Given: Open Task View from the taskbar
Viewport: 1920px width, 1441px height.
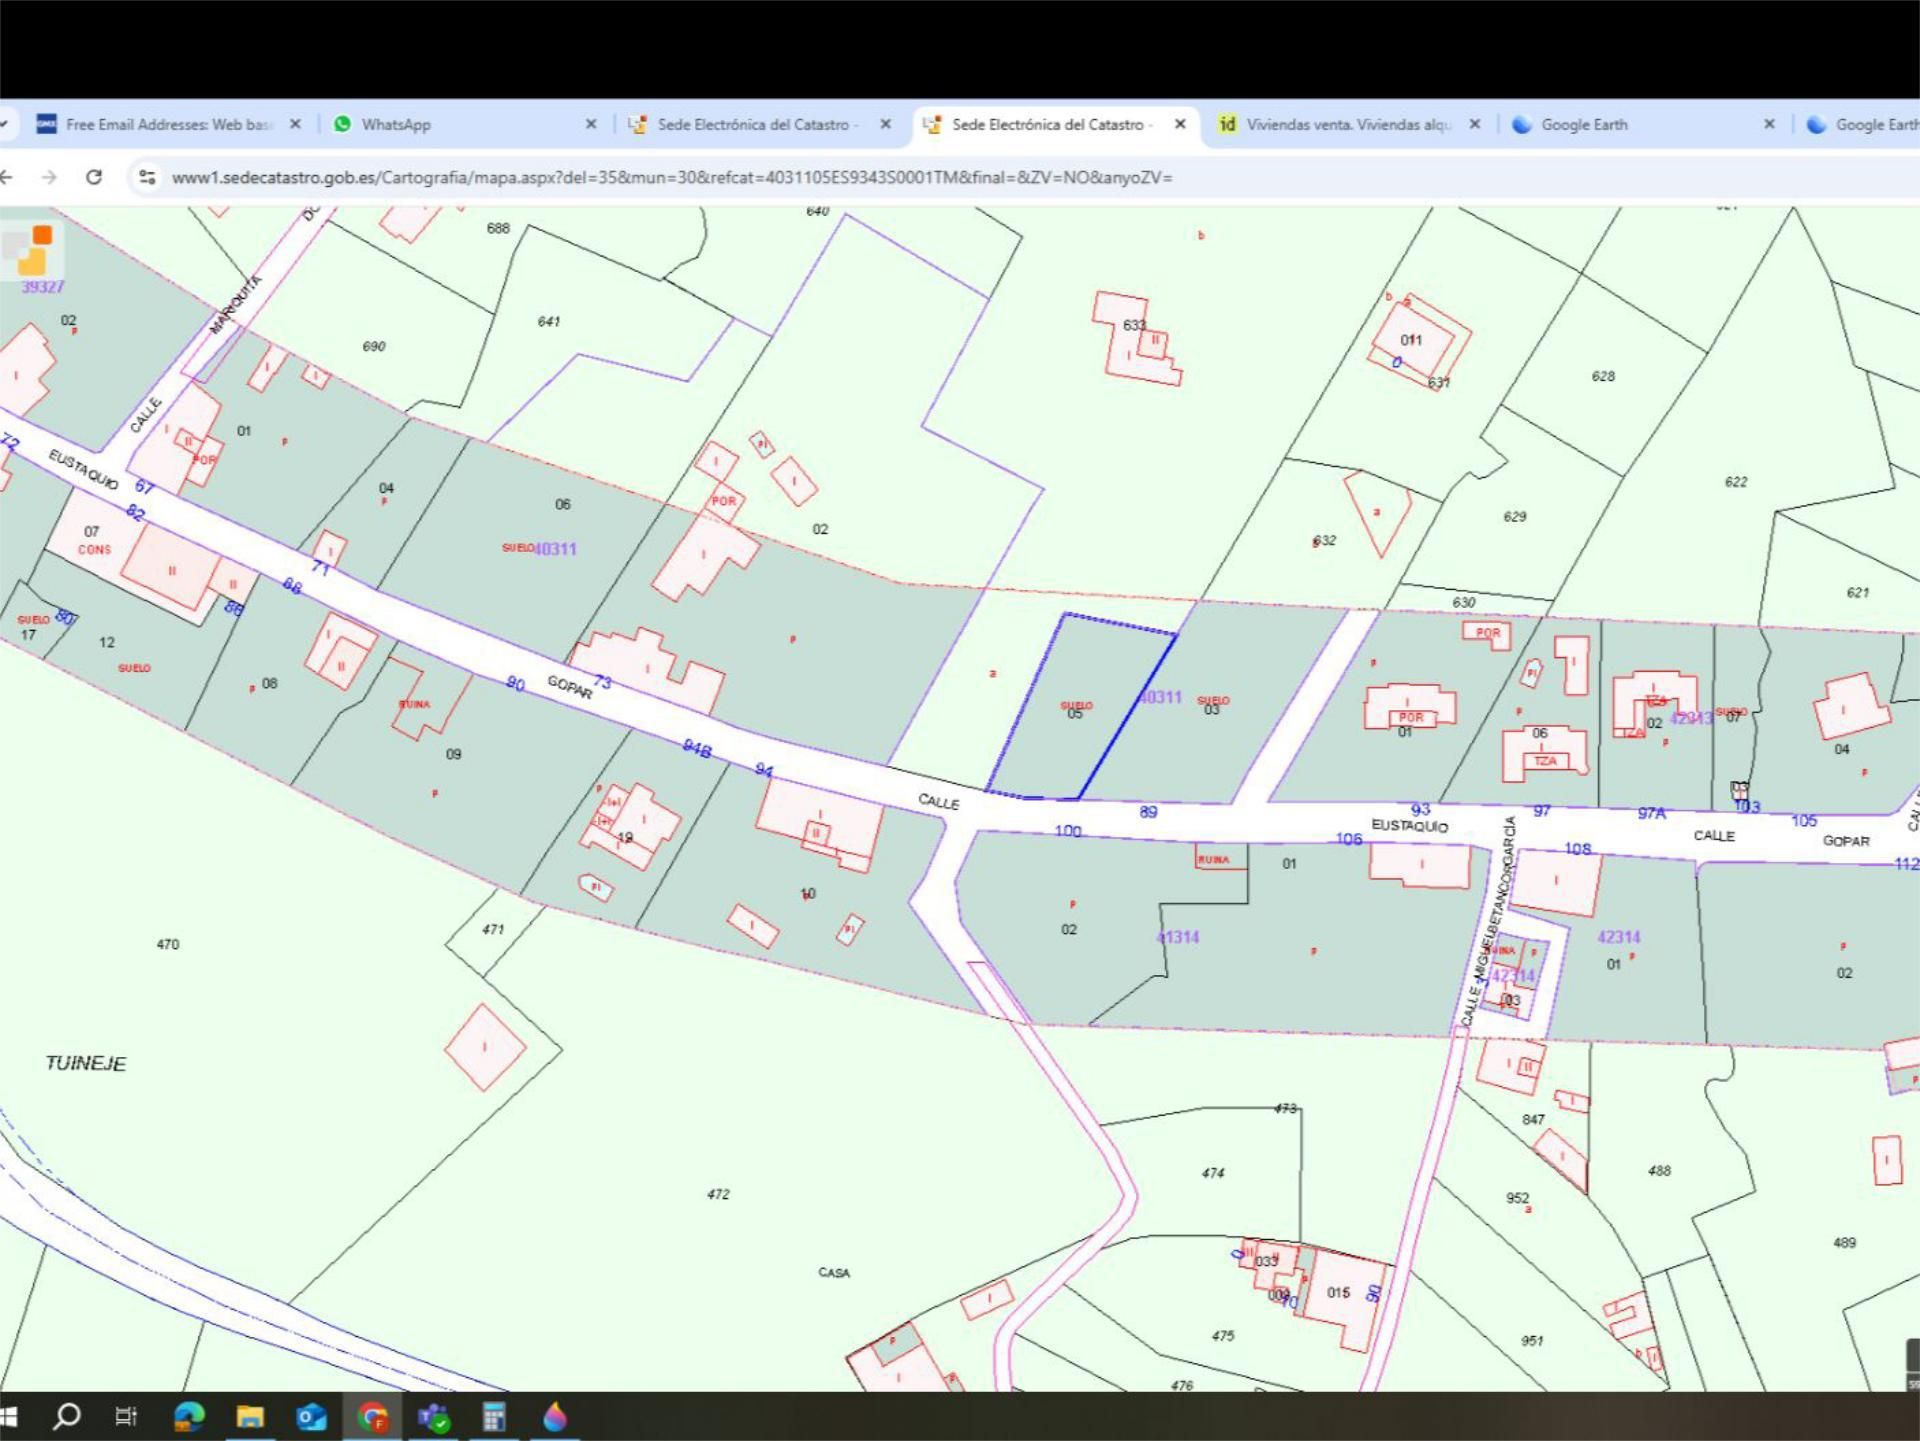Looking at the screenshot, I should [126, 1417].
